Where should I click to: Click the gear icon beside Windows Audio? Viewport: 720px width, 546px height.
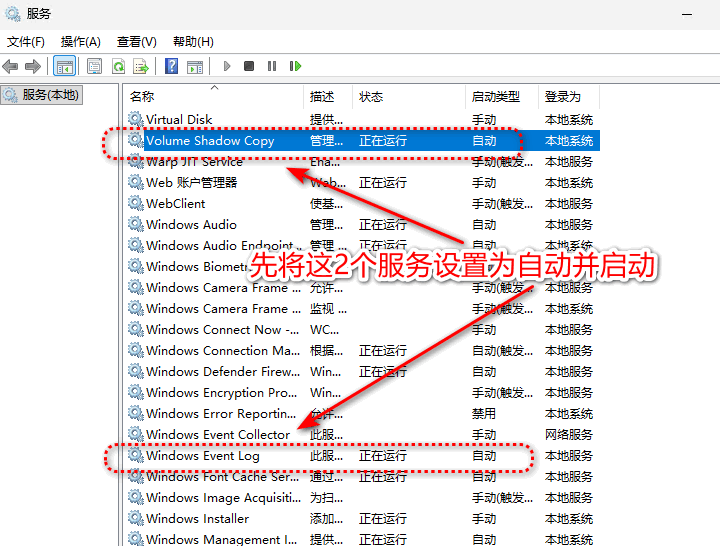pyautogui.click(x=135, y=224)
